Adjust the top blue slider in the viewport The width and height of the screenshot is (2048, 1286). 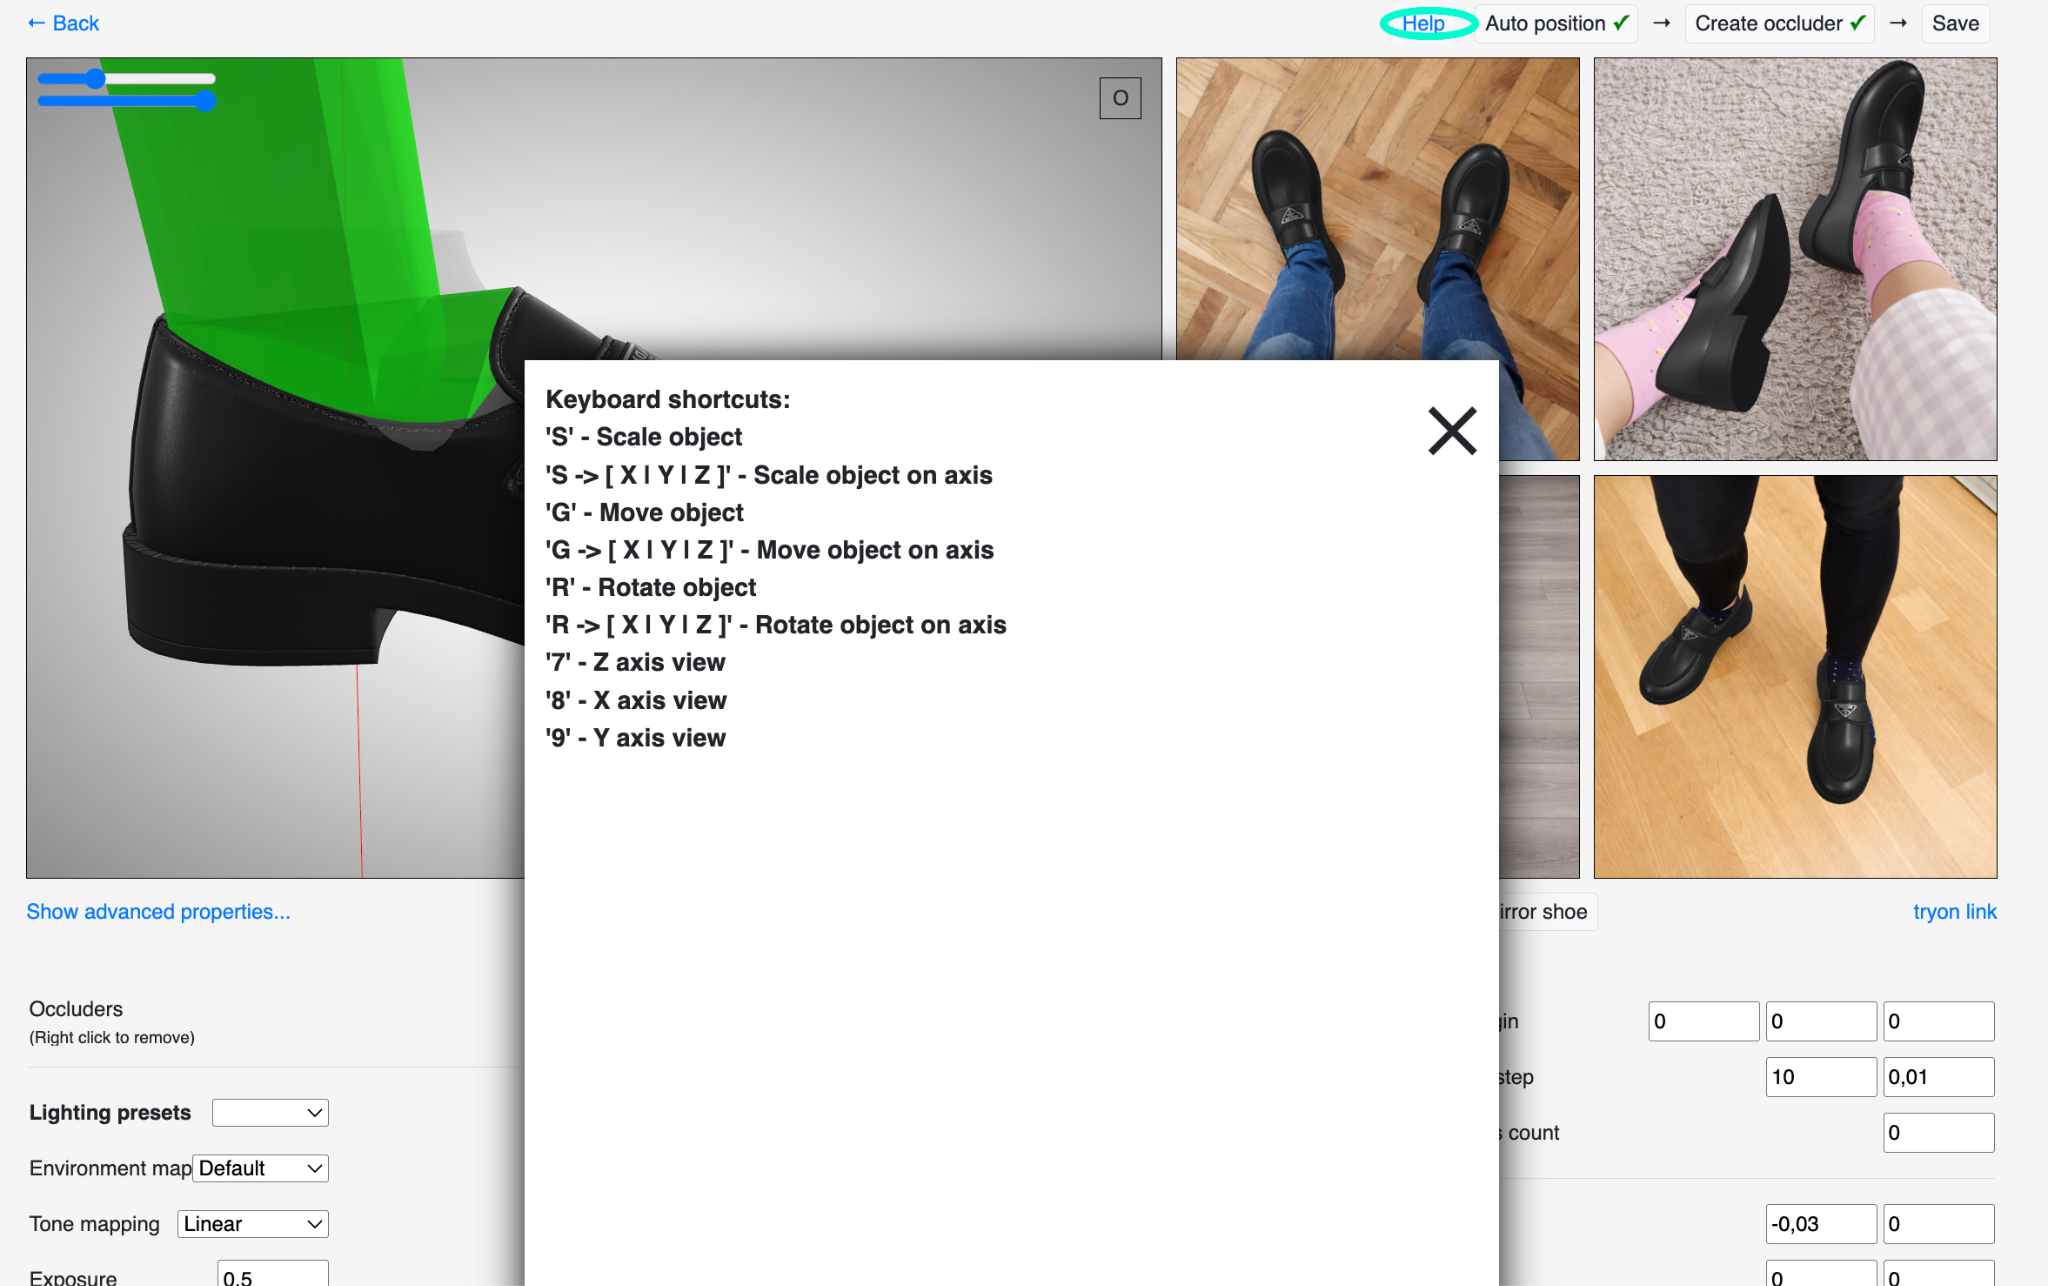[x=95, y=79]
